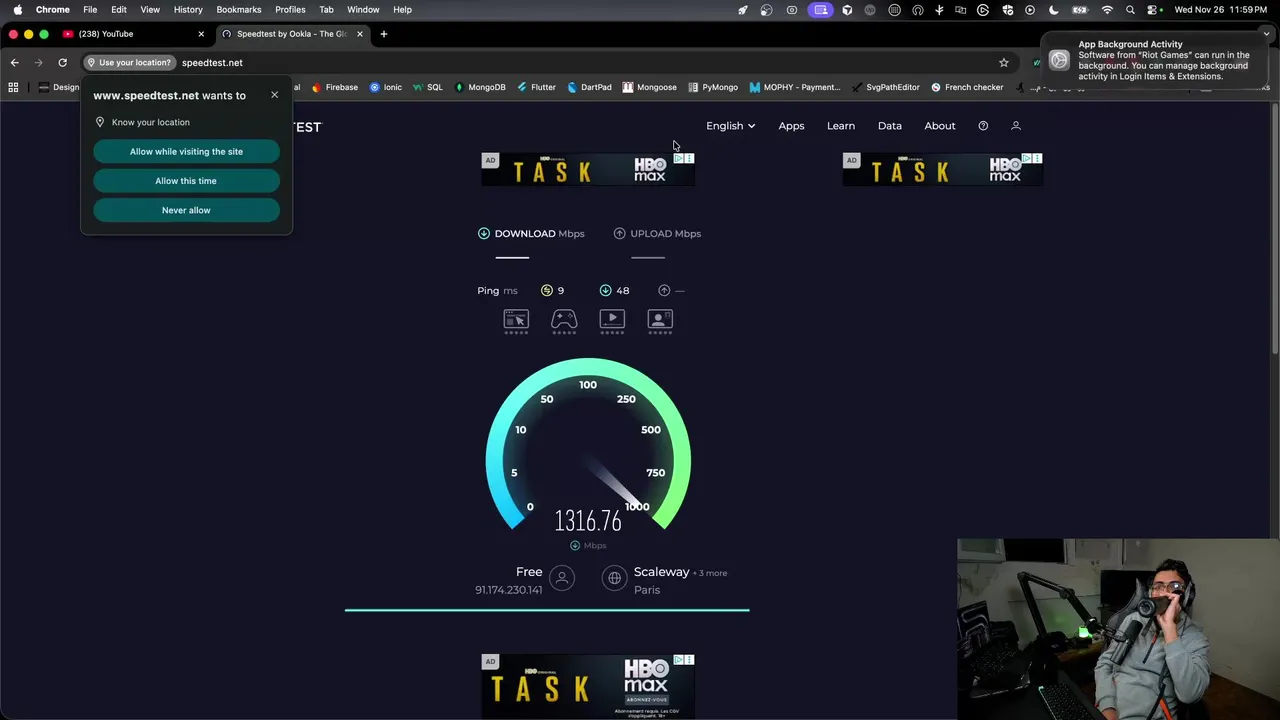
Task: Click the '+ 3 more' servers text
Action: [x=710, y=573]
